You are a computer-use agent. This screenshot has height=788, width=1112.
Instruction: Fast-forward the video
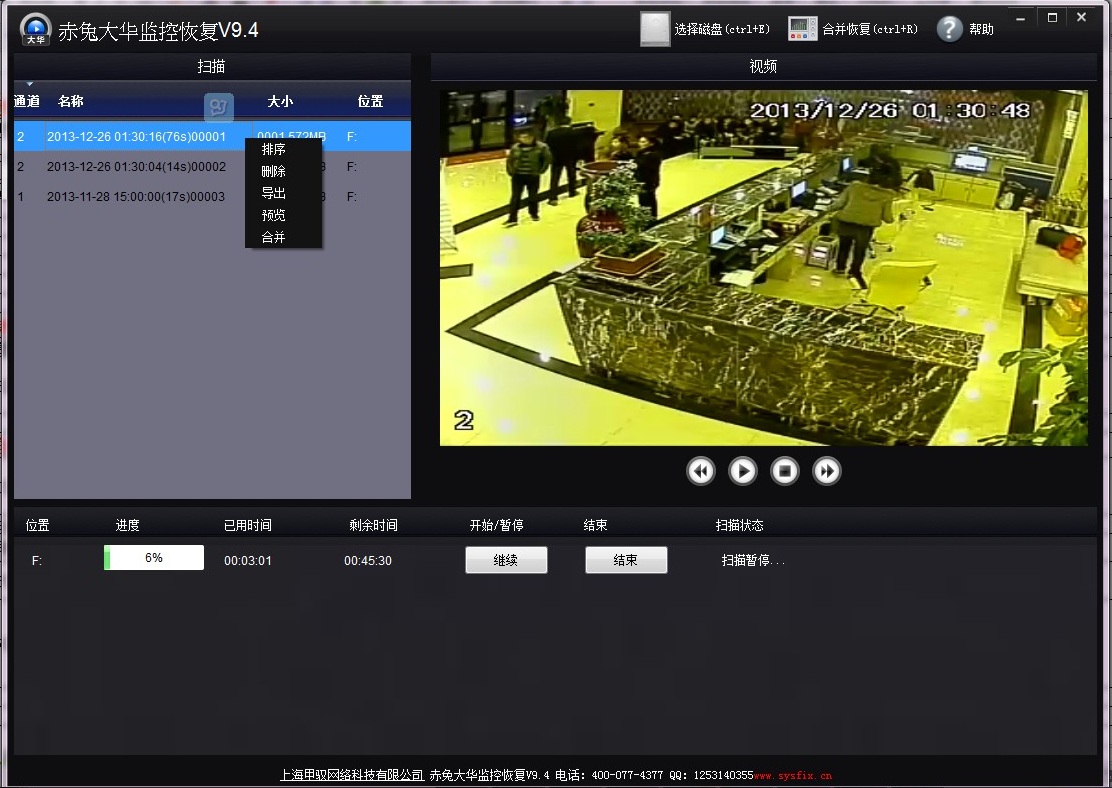point(826,471)
